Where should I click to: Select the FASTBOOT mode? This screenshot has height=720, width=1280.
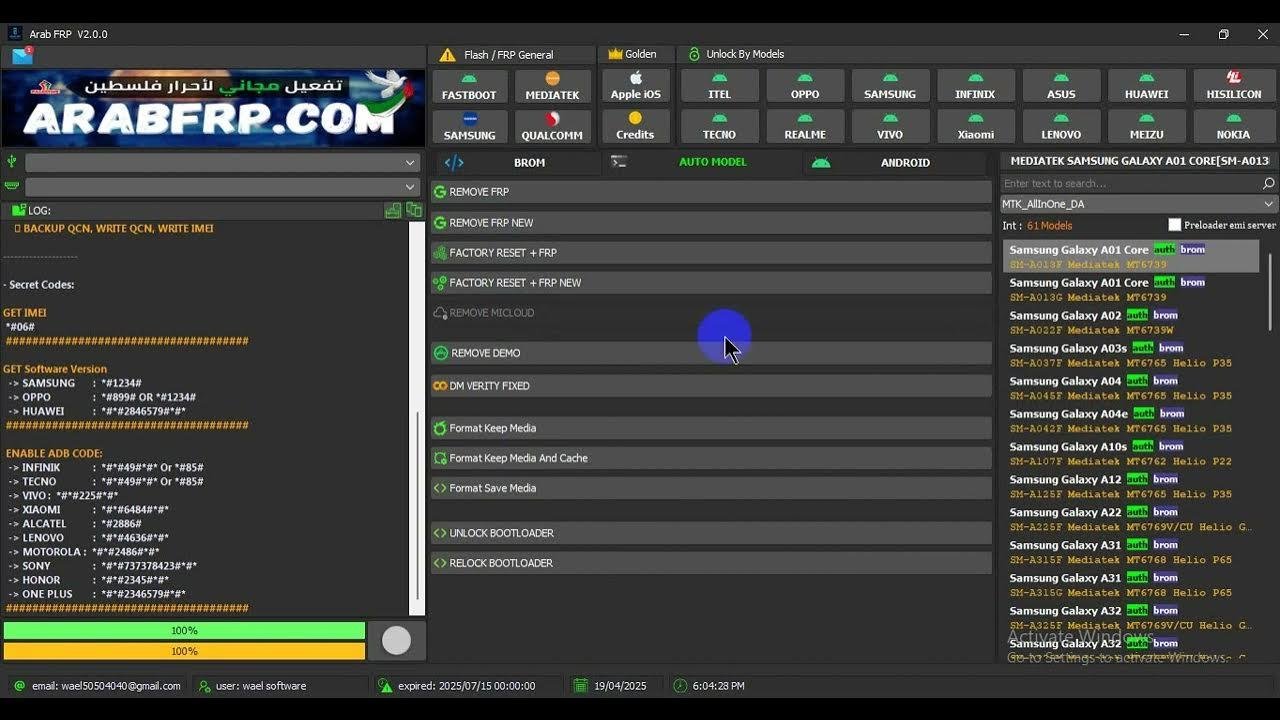point(469,86)
